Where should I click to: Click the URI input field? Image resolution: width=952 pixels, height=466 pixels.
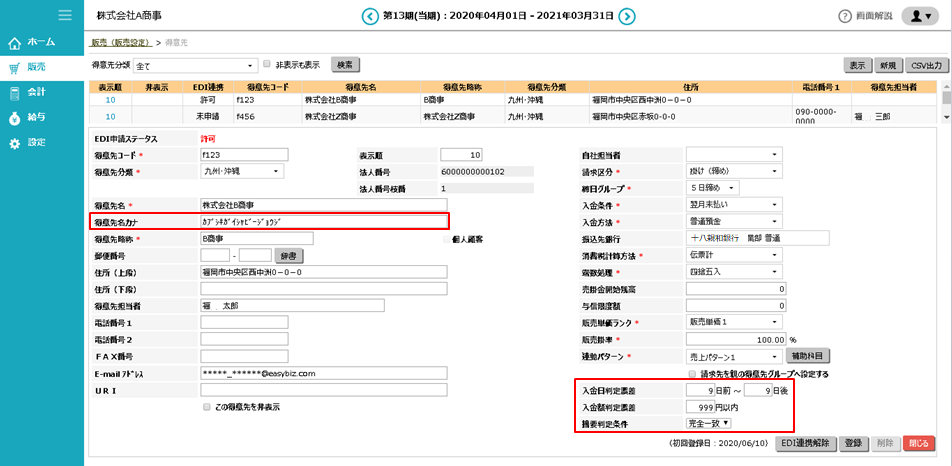pyautogui.click(x=324, y=390)
